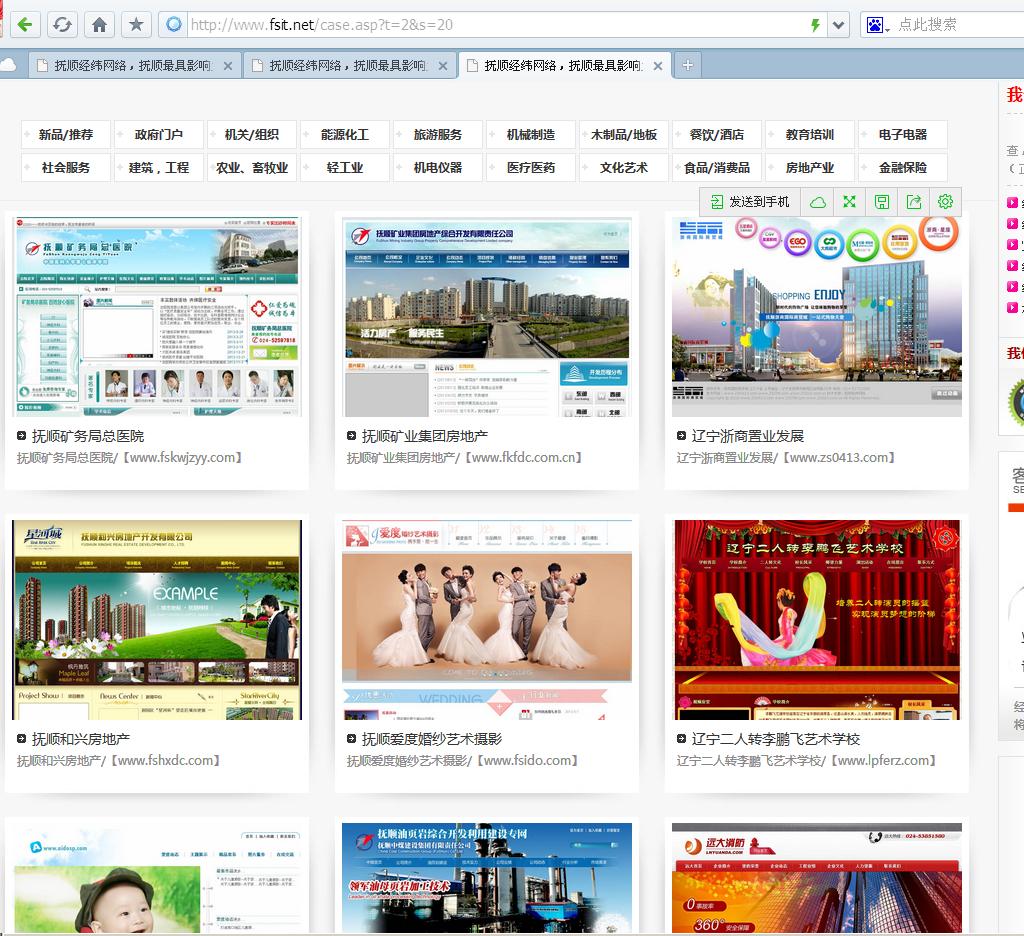The image size is (1024, 936).
Task: Click the star favorites icon
Action: (136, 25)
